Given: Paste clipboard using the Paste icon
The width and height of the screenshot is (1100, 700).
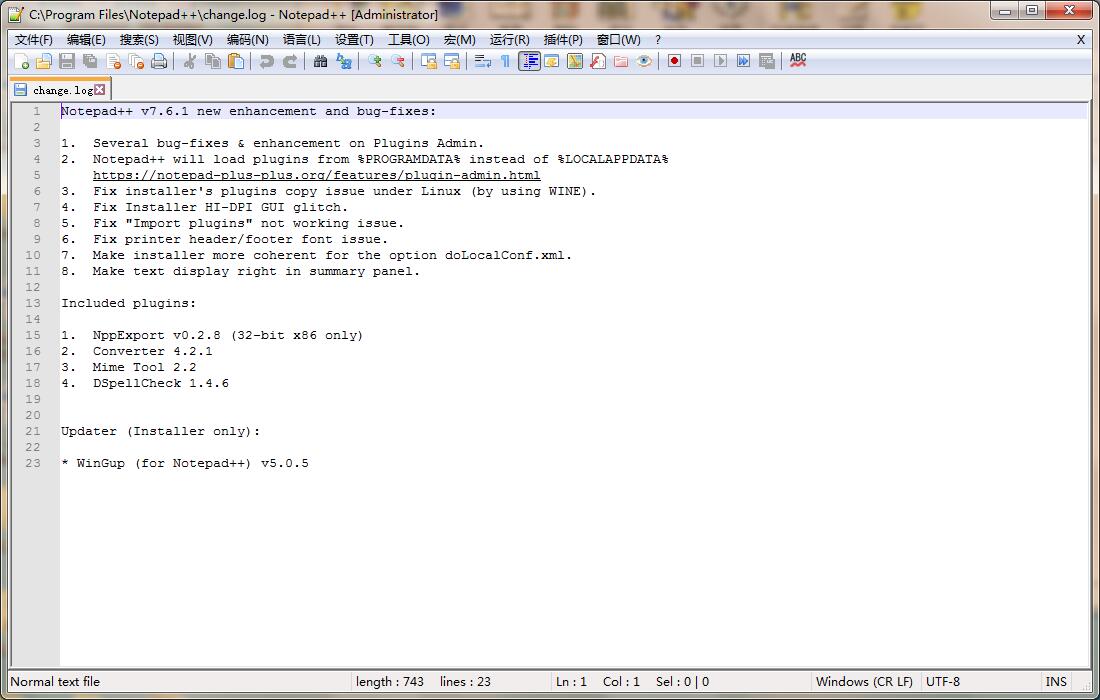Looking at the screenshot, I should click(x=236, y=62).
